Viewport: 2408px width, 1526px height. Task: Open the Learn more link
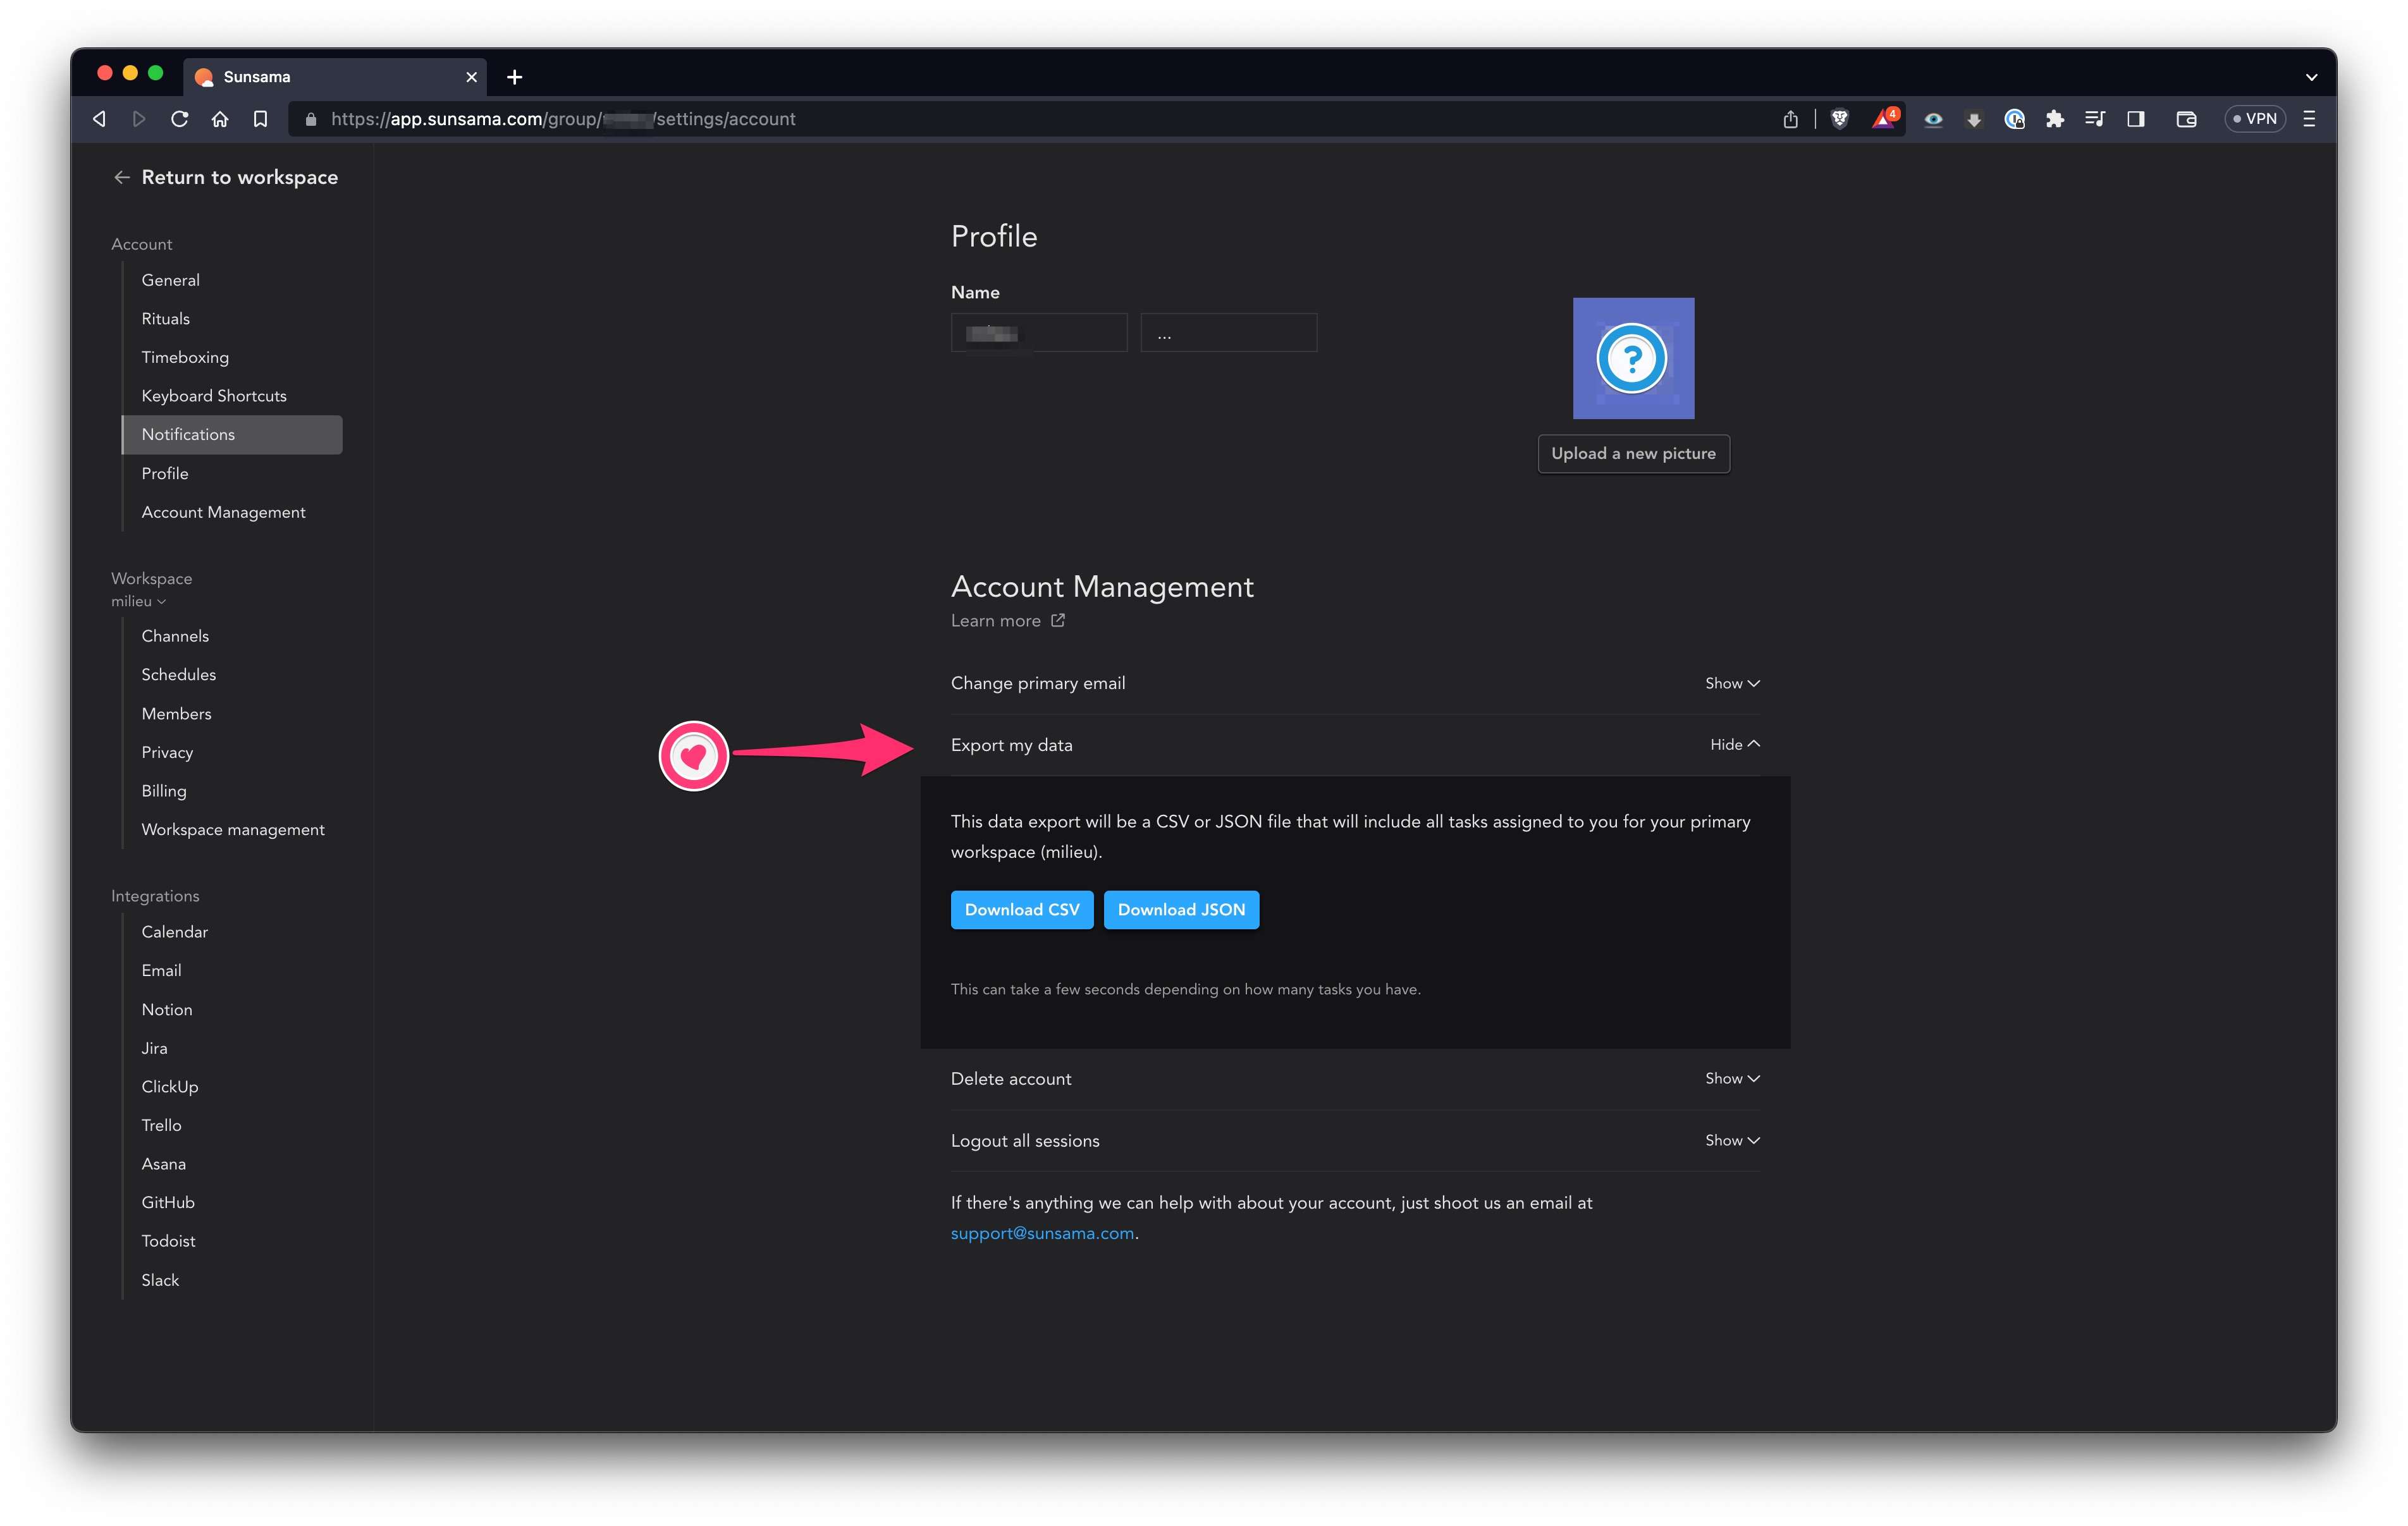[x=996, y=621]
